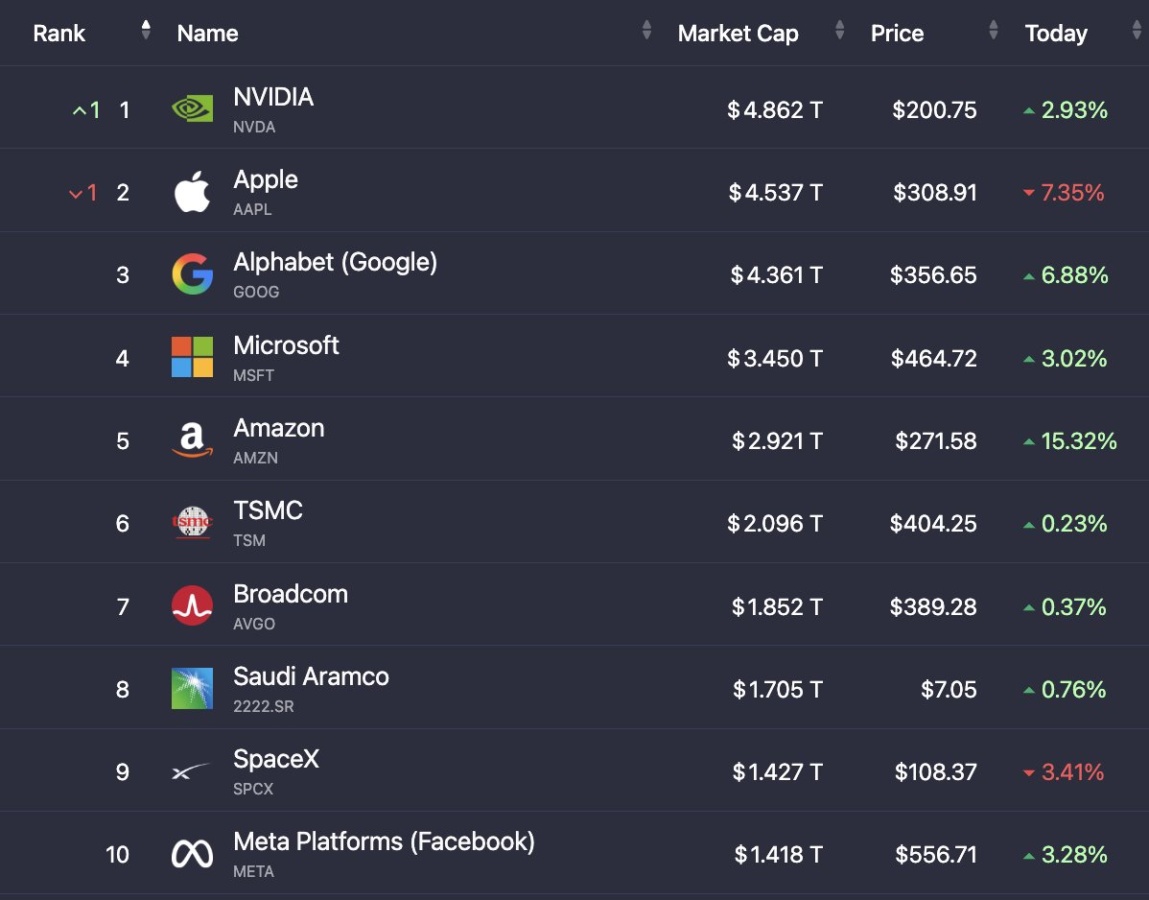Click the red Broadcom logo
The width and height of the screenshot is (1149, 900).
pyautogui.click(x=192, y=605)
